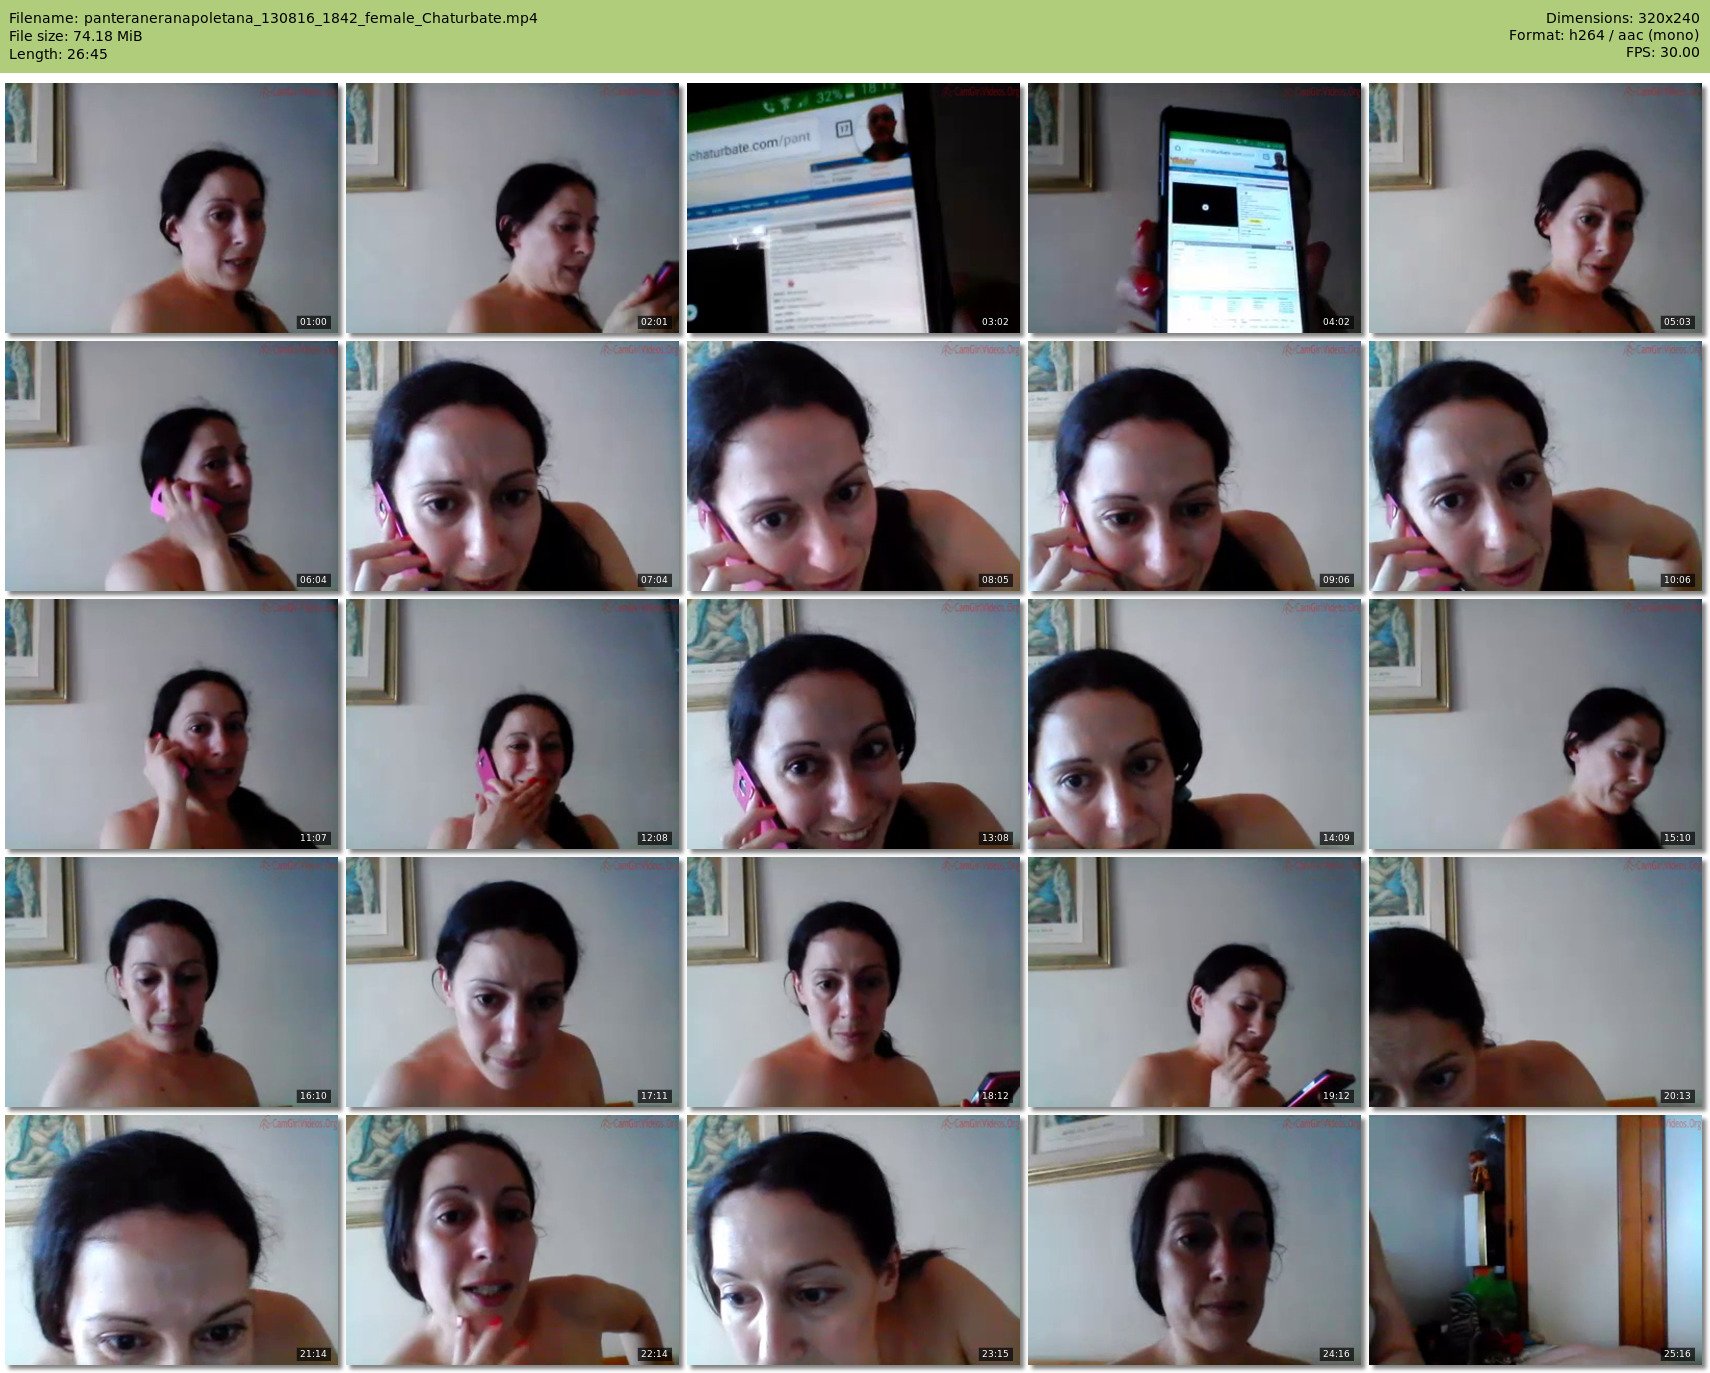This screenshot has width=1710, height=1373.
Task: Open the 13:08 preview frame
Action: pyautogui.click(x=854, y=724)
